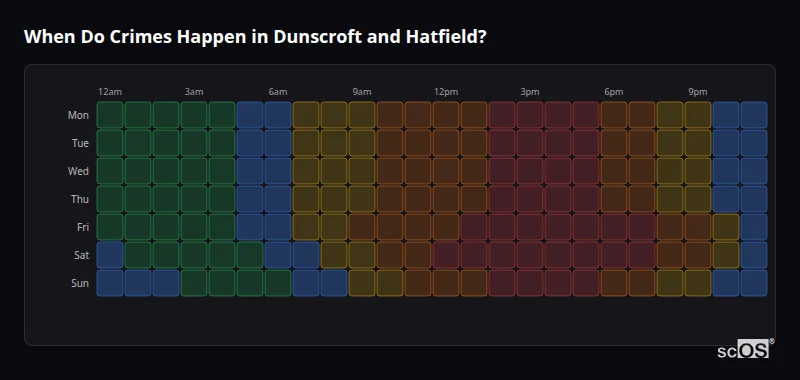The height and width of the screenshot is (380, 800).
Task: Click the 3pm column label
Action: point(530,92)
